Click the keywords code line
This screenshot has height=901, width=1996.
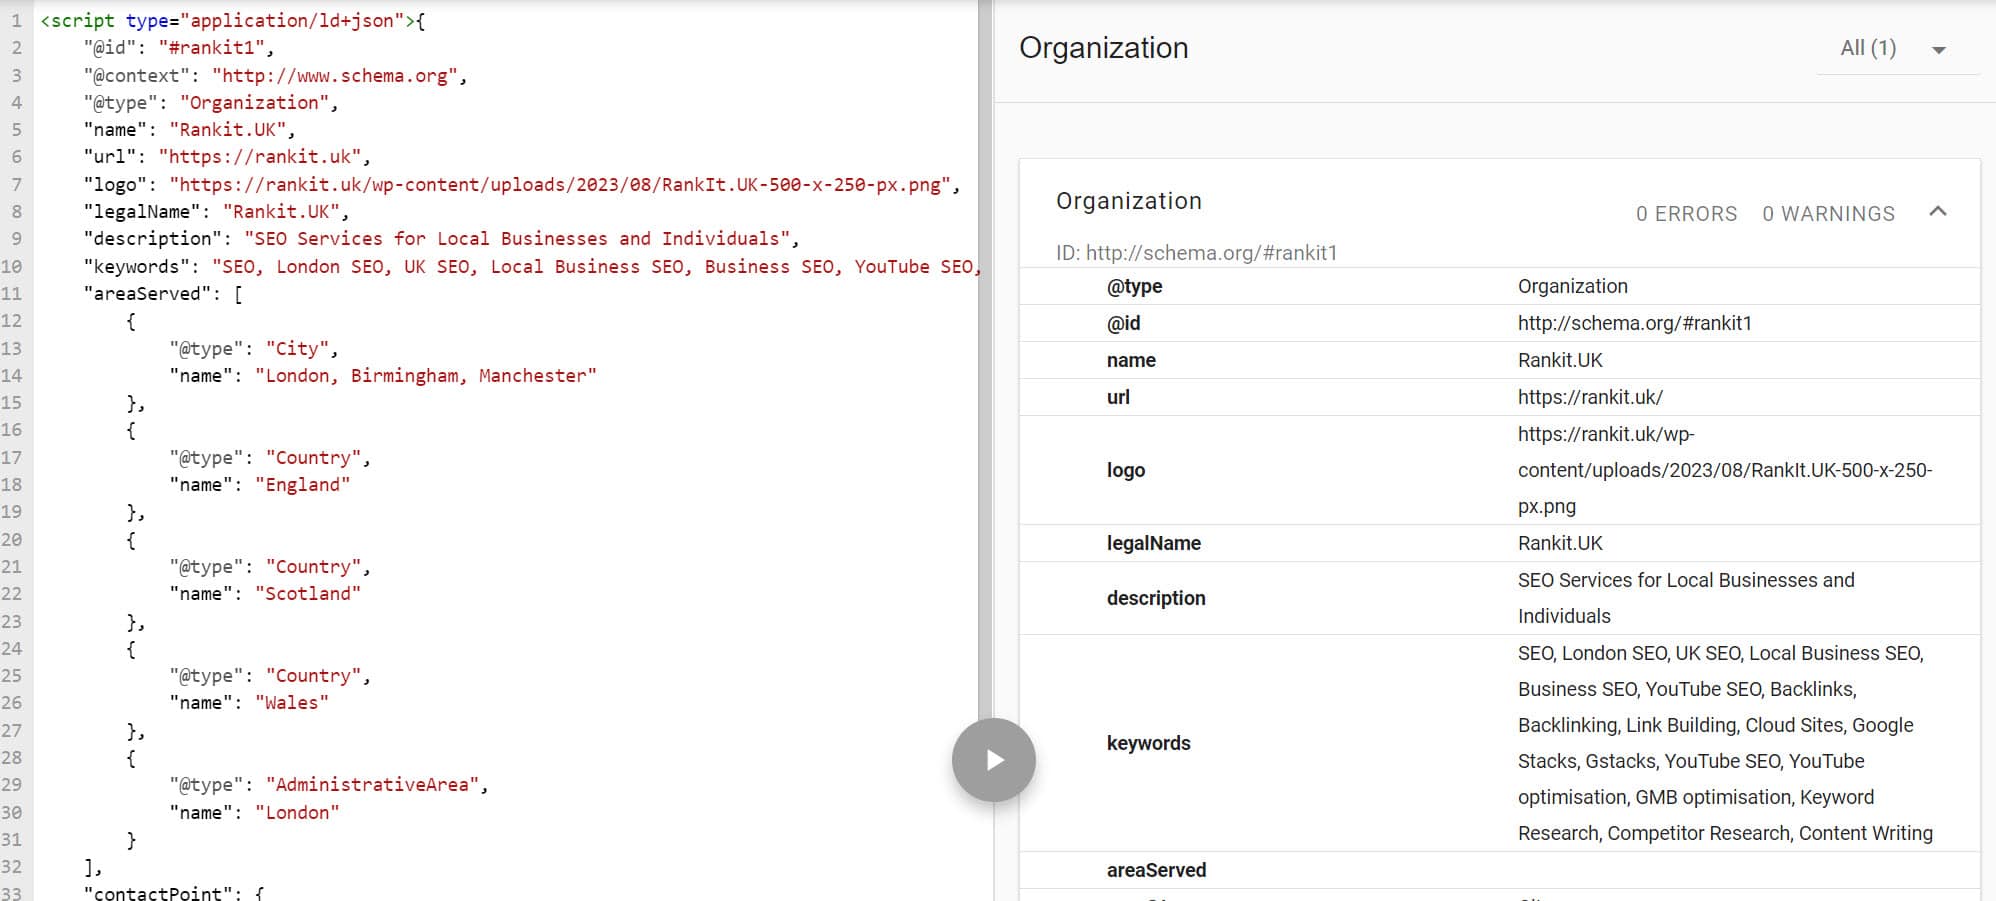532,266
